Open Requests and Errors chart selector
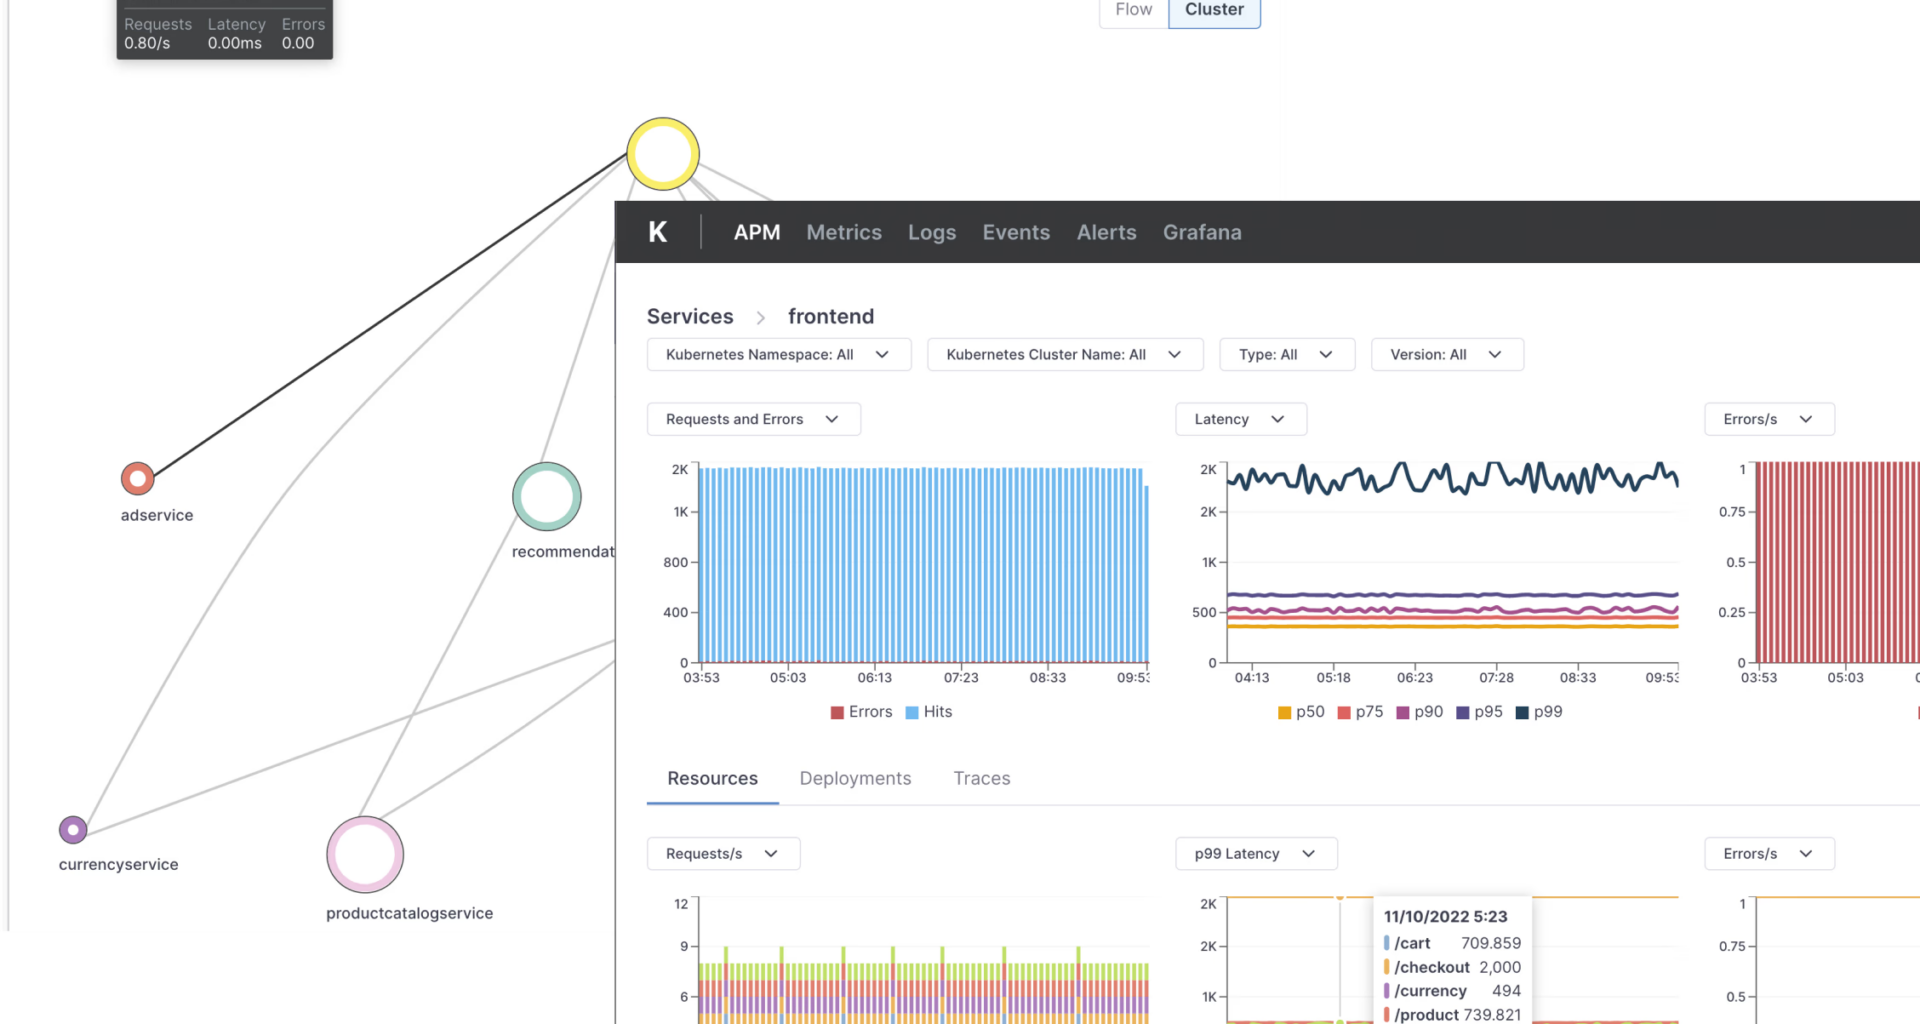 754,419
